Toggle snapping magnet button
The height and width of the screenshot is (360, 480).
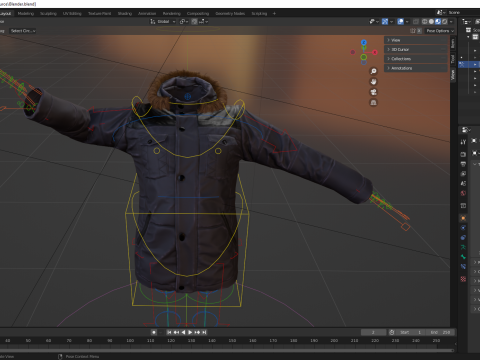194,22
